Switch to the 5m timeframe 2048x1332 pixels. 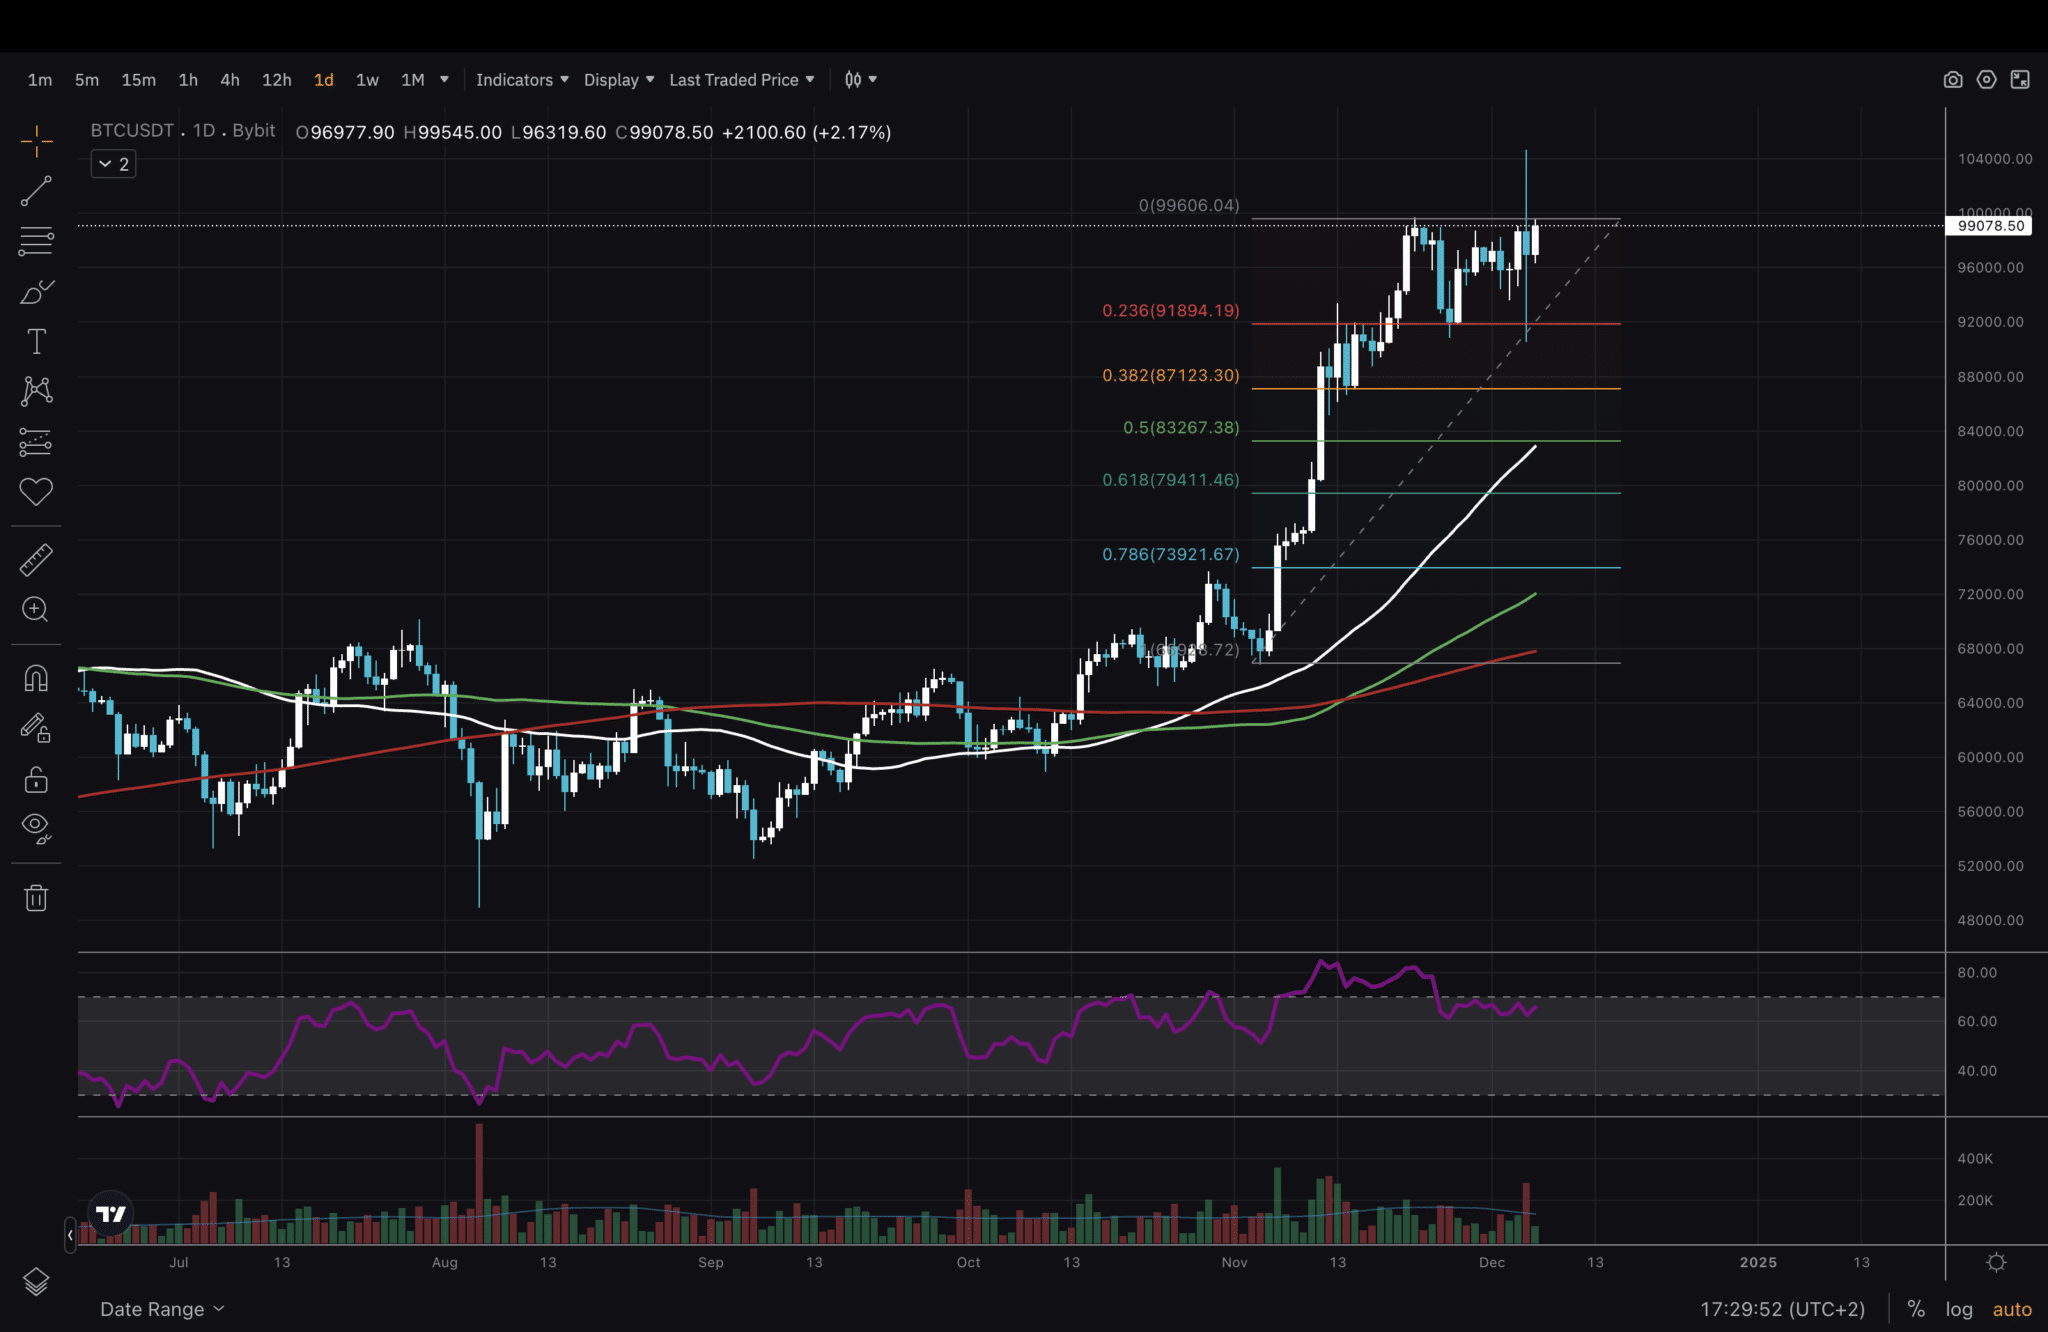point(87,80)
